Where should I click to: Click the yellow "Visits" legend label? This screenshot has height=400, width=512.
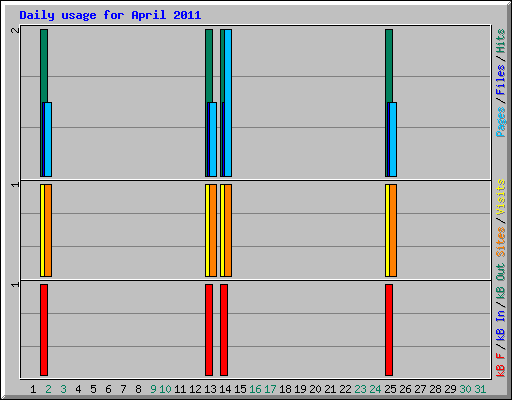(x=500, y=197)
